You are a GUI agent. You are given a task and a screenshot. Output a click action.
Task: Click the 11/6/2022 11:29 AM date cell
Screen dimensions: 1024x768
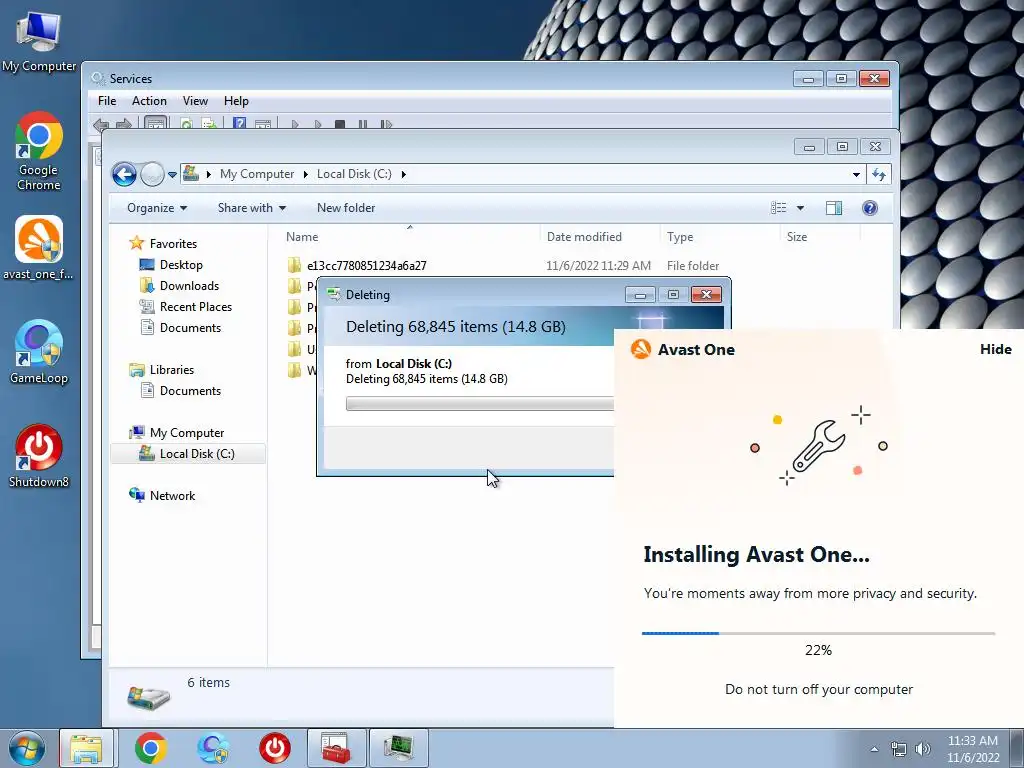598,266
